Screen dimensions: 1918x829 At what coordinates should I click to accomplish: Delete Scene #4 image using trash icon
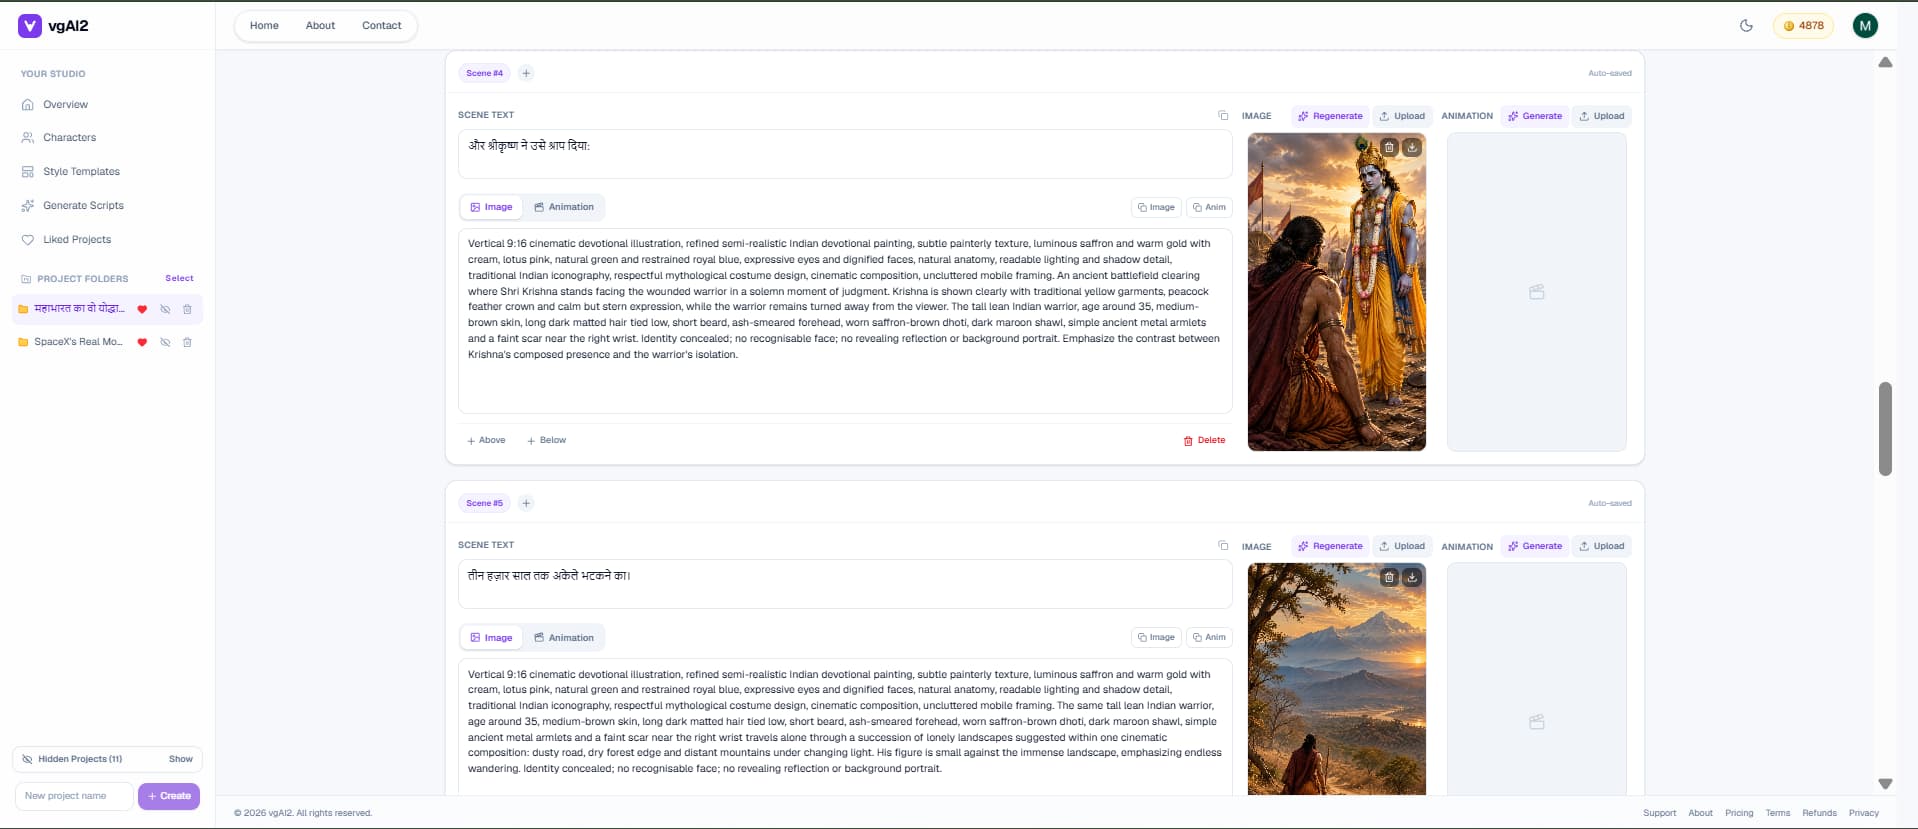coord(1389,147)
